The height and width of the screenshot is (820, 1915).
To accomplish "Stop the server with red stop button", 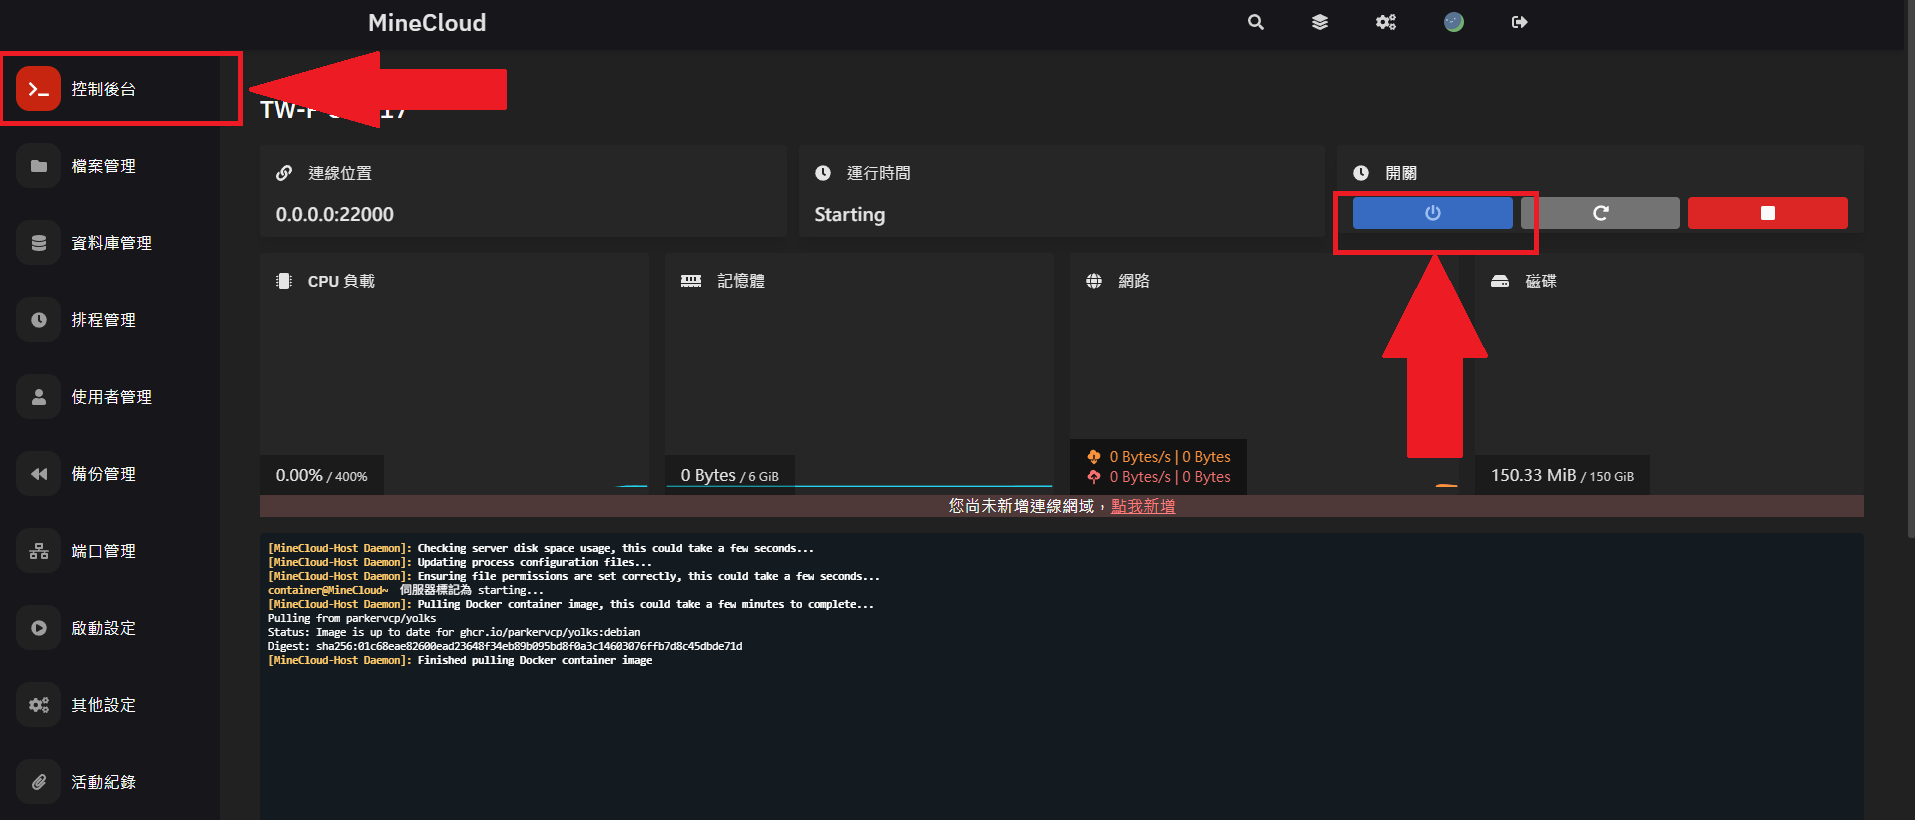I will pyautogui.click(x=1767, y=213).
